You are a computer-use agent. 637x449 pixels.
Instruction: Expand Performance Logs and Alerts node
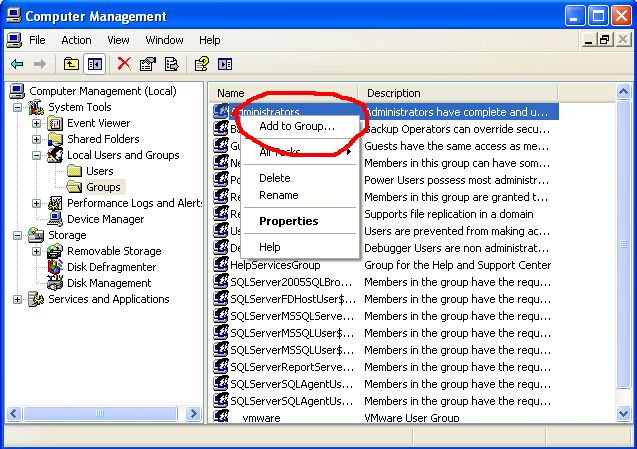pyautogui.click(x=36, y=203)
